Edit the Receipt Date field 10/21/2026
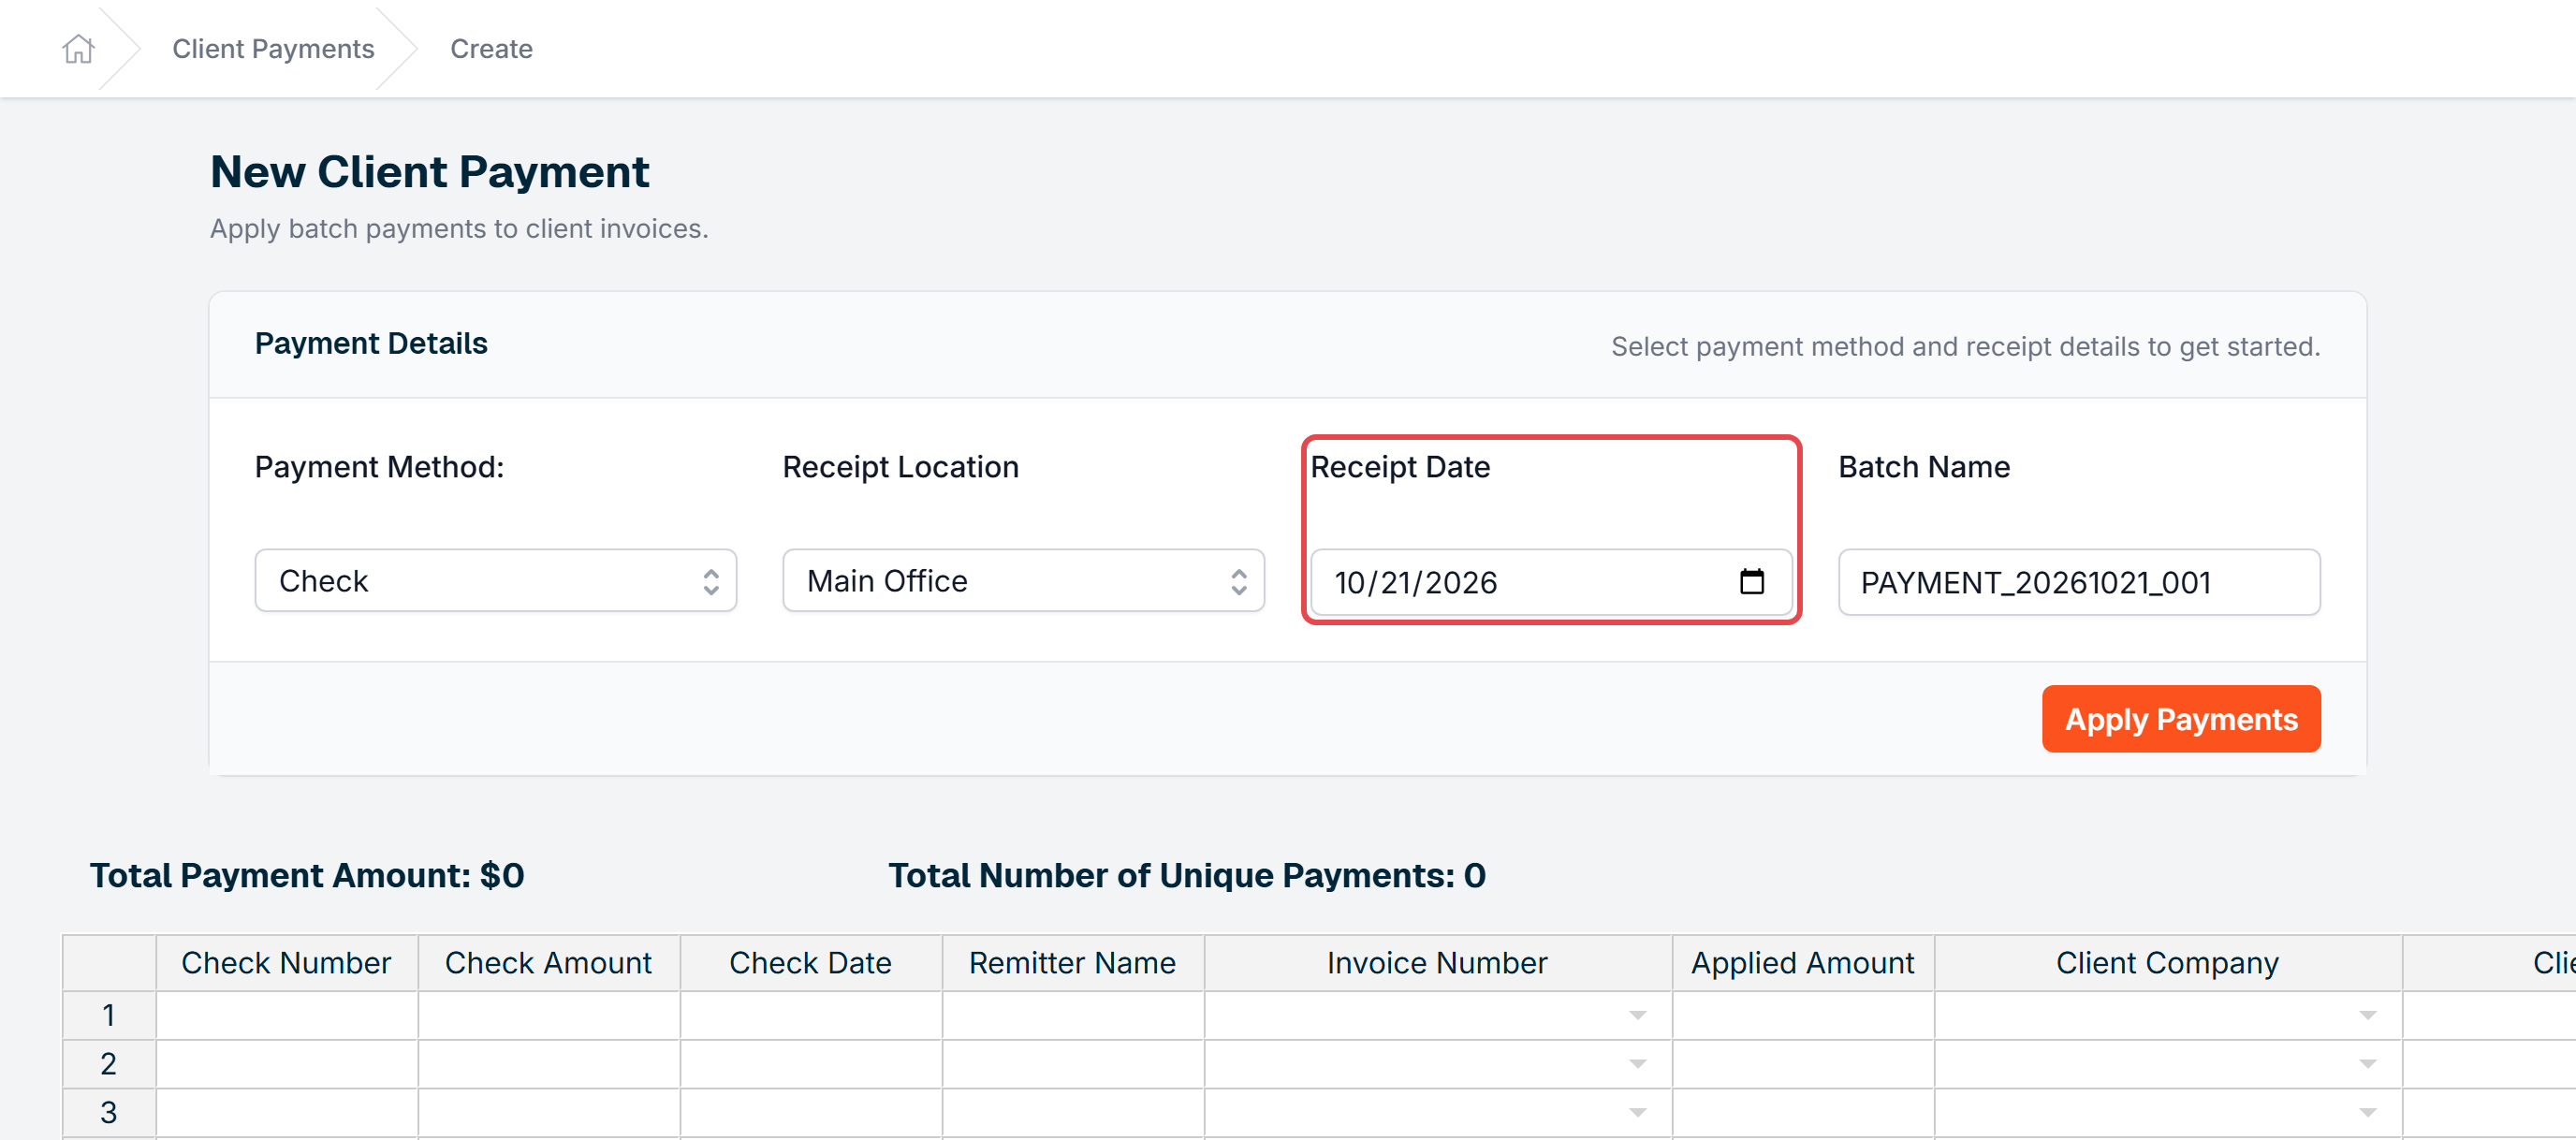The image size is (2576, 1140). pyautogui.click(x=1551, y=582)
